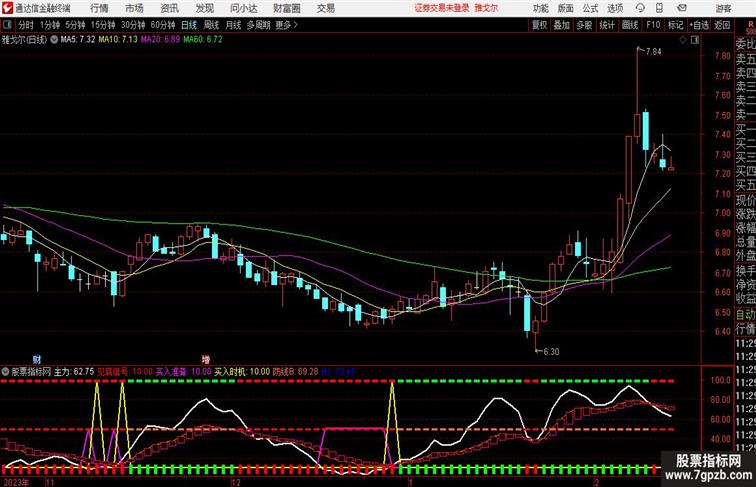Click the 统计 statistics button
Viewport: 756px width, 487px height.
pyautogui.click(x=607, y=25)
